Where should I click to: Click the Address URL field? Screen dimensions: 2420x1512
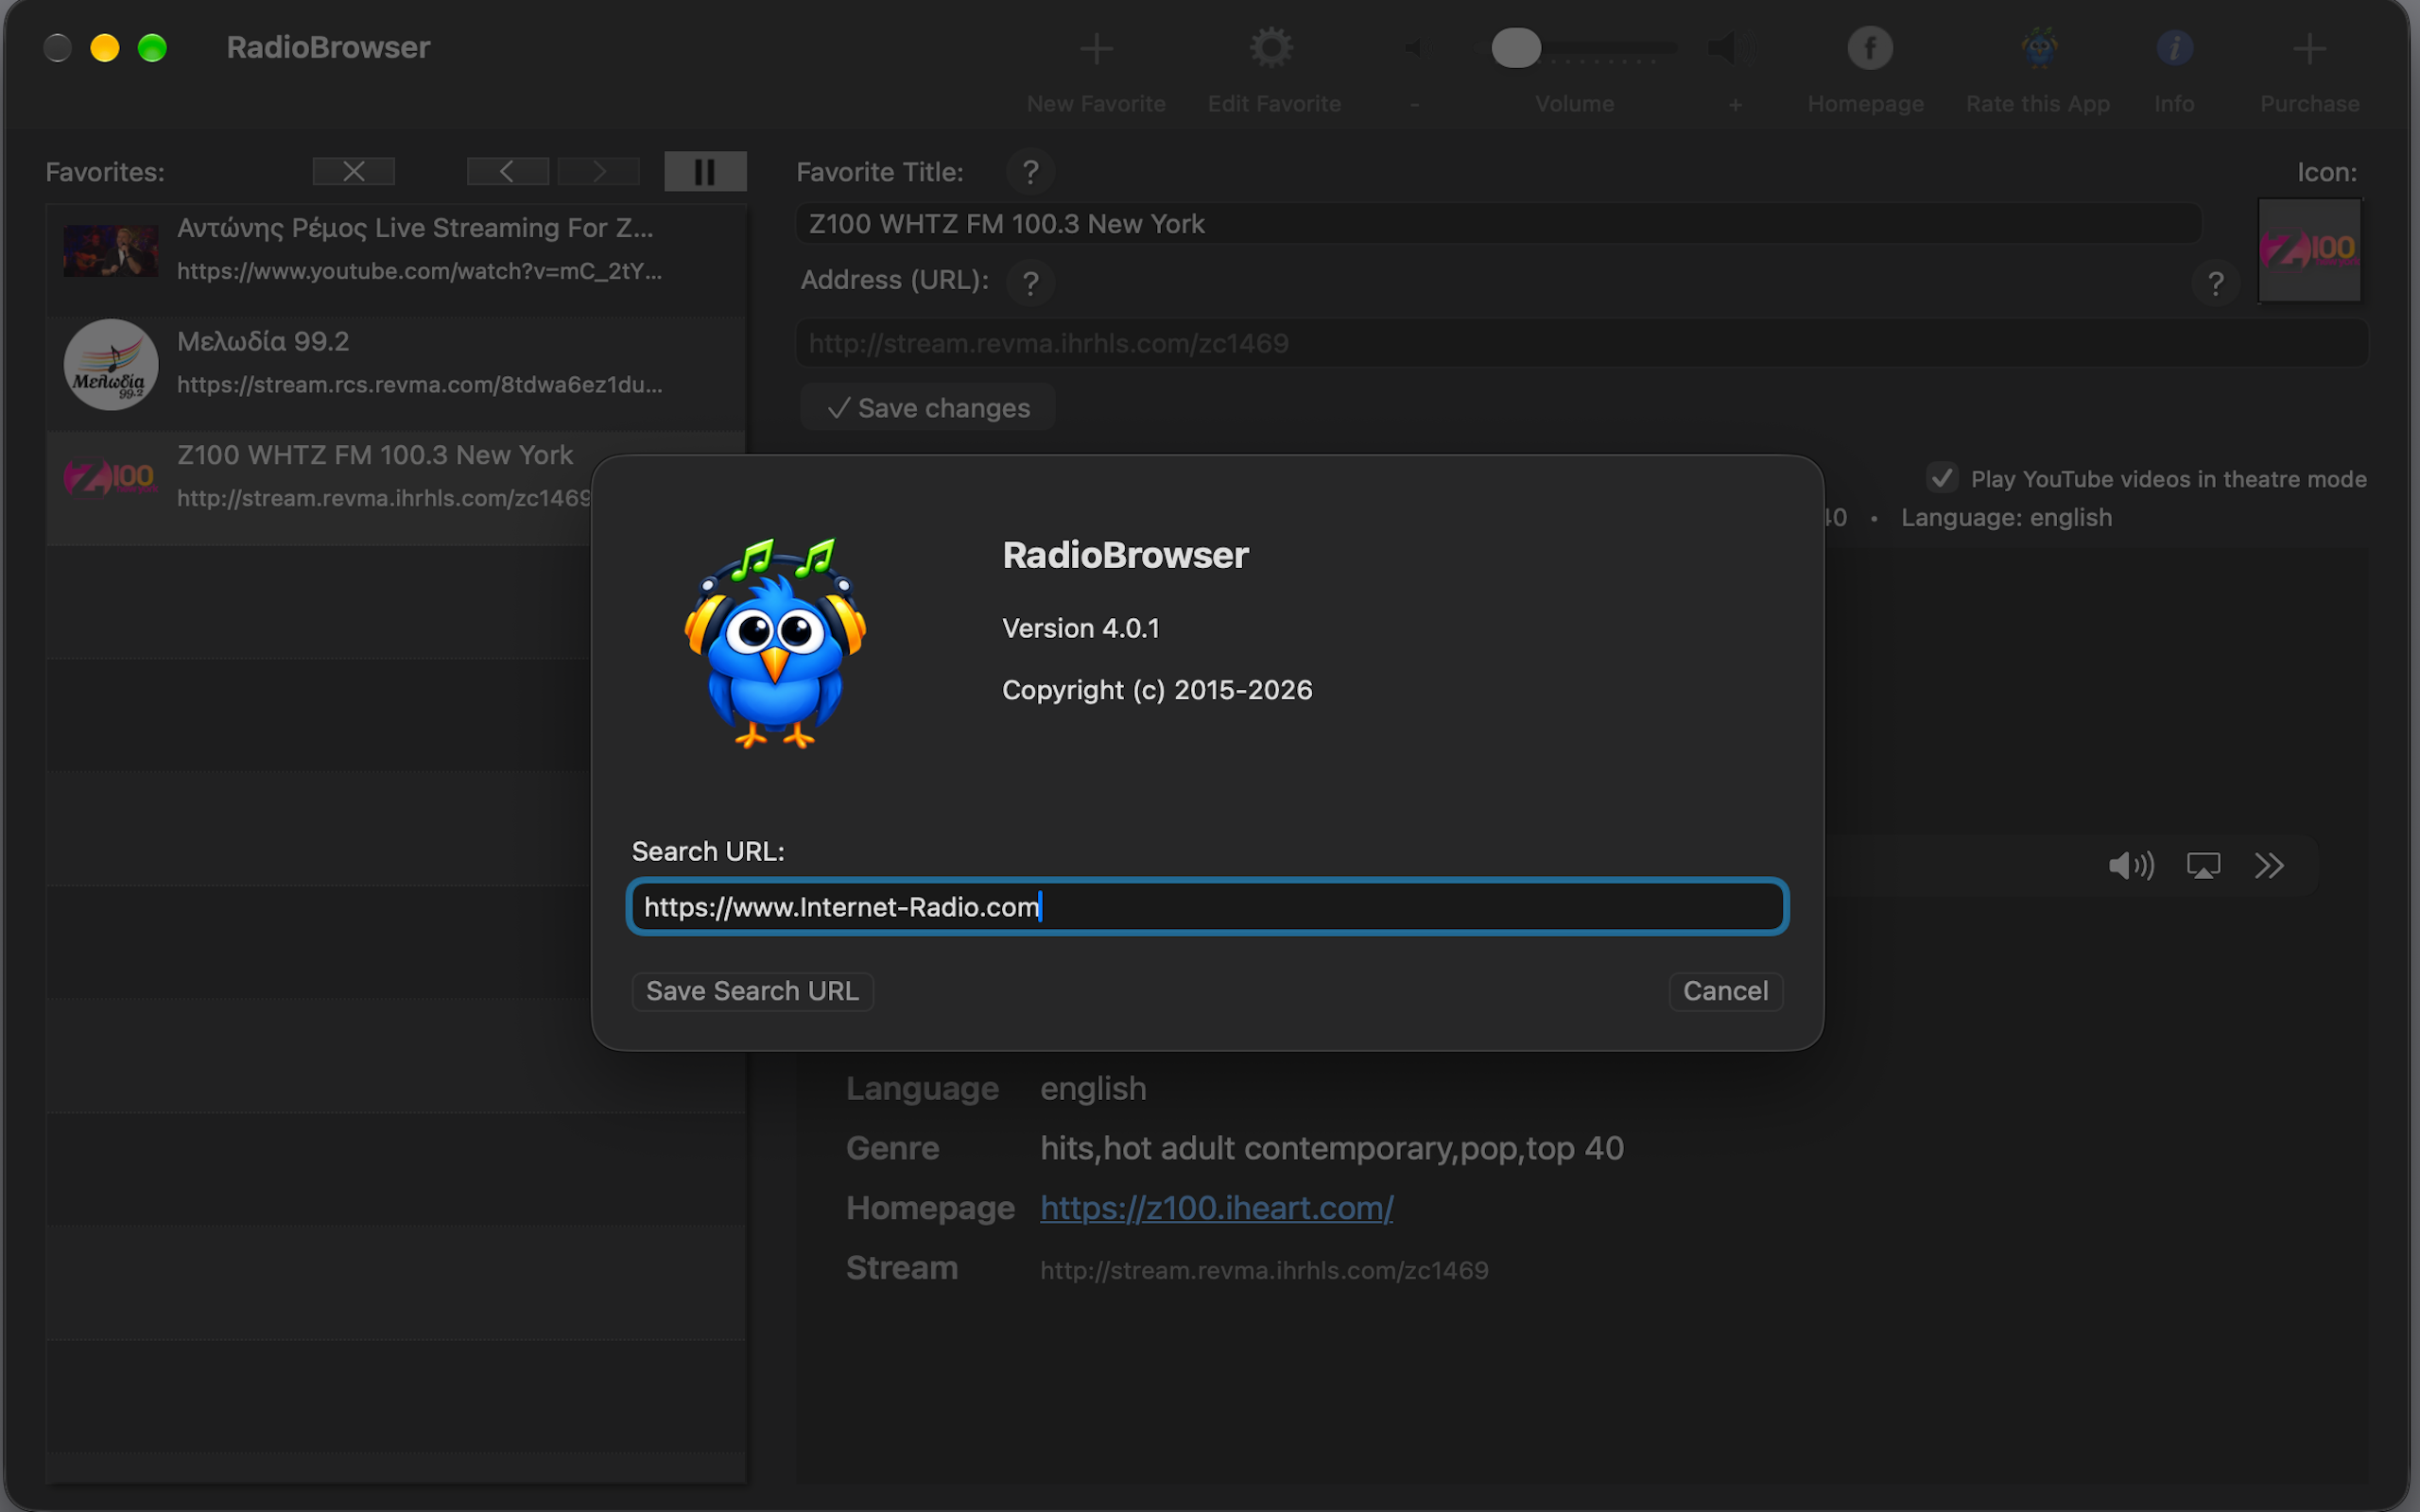[1582, 343]
